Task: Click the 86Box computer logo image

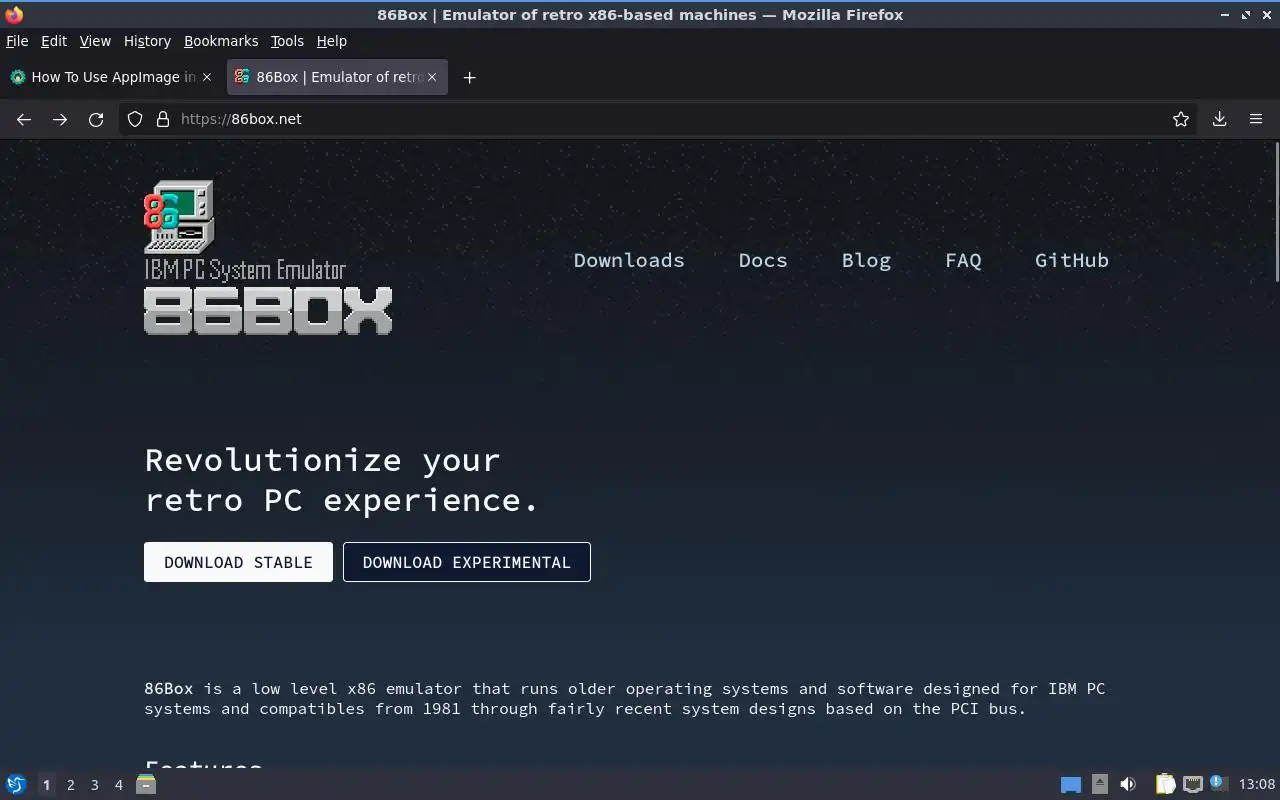Action: pyautogui.click(x=179, y=216)
